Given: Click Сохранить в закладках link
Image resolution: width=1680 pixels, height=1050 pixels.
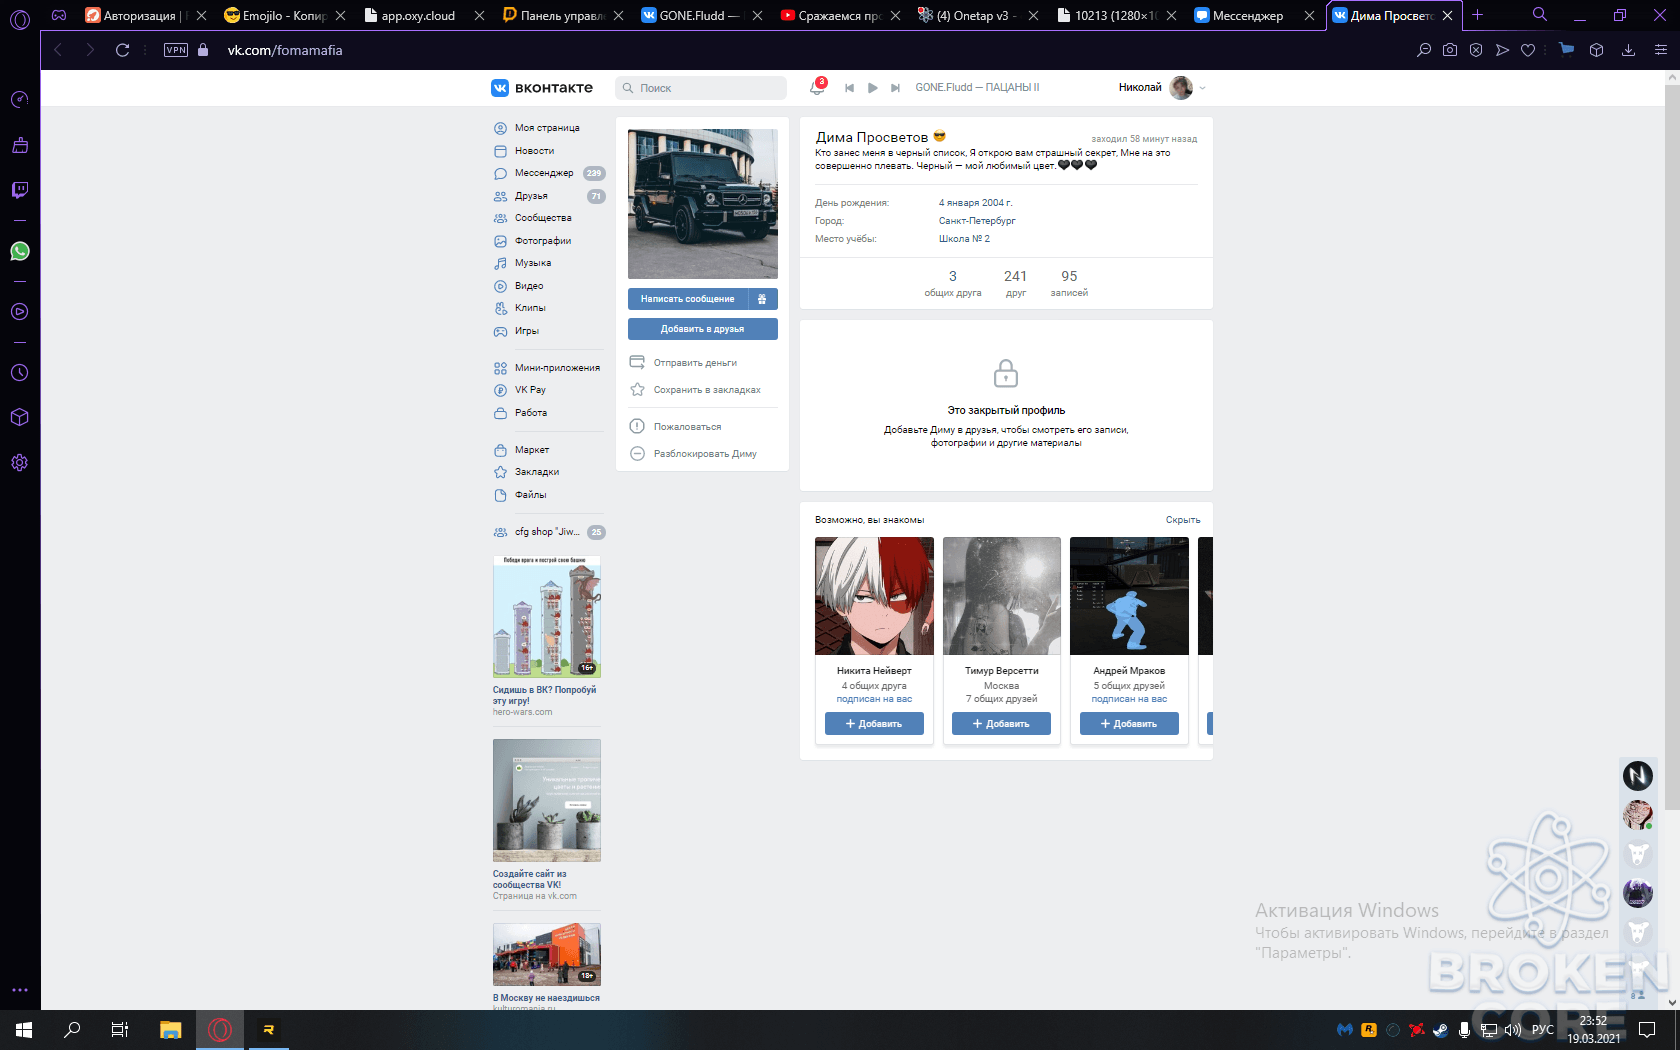Looking at the screenshot, I should click(707, 390).
